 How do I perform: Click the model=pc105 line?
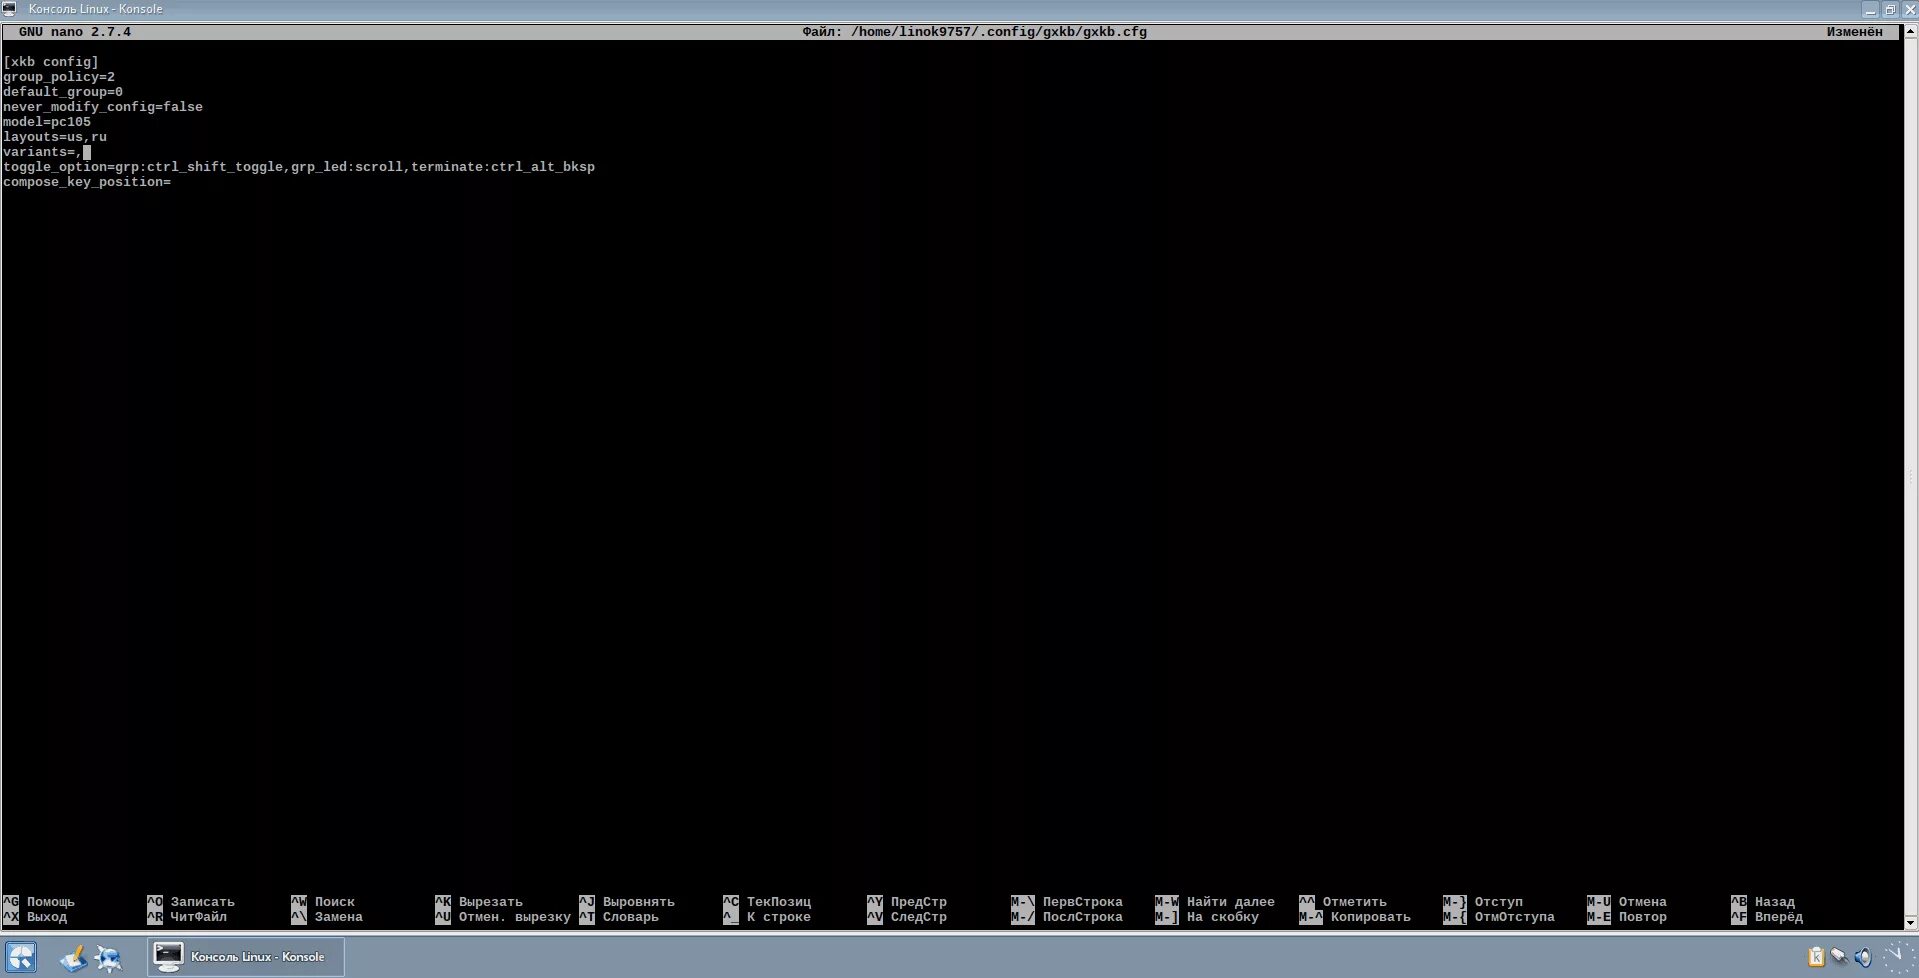(47, 122)
